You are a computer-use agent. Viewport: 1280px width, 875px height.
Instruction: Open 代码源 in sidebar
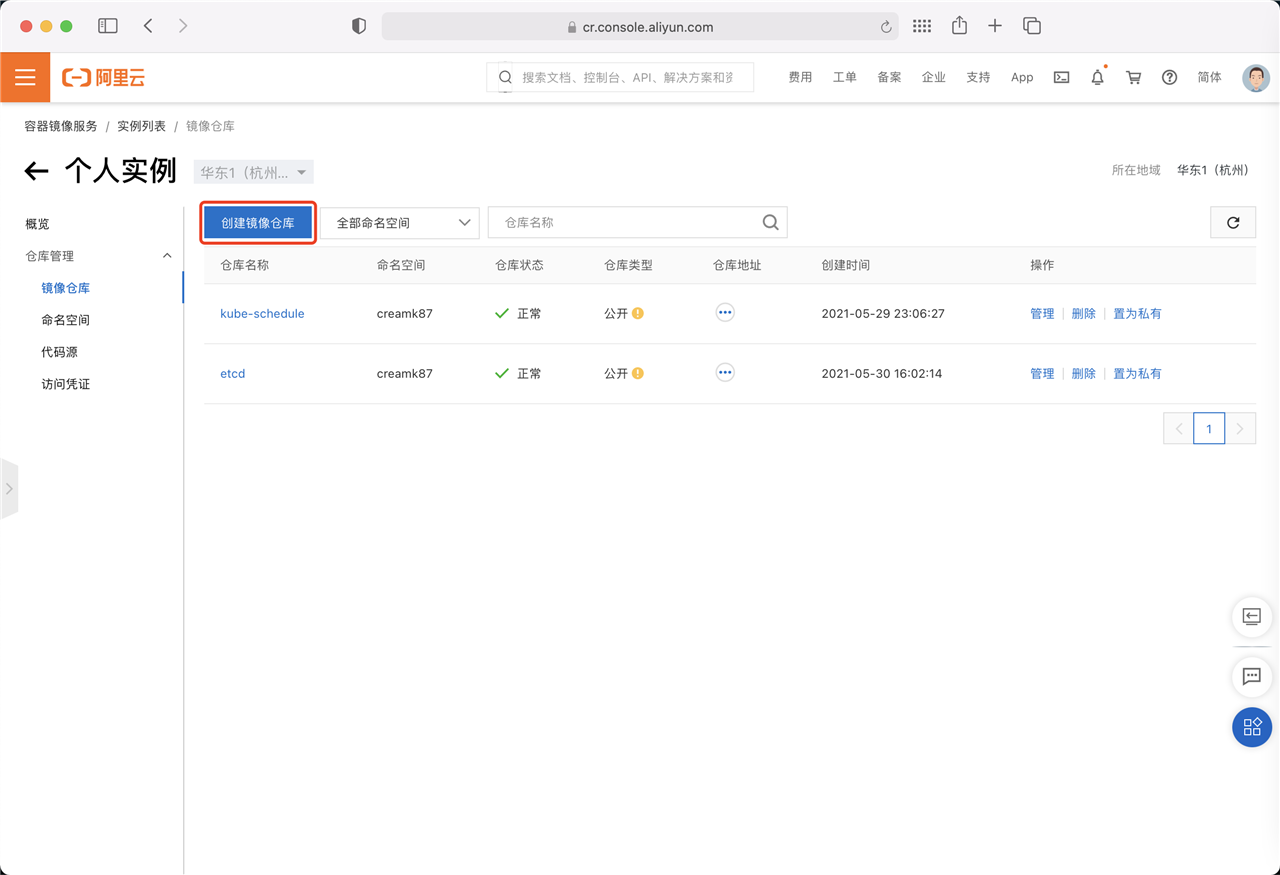tap(59, 352)
